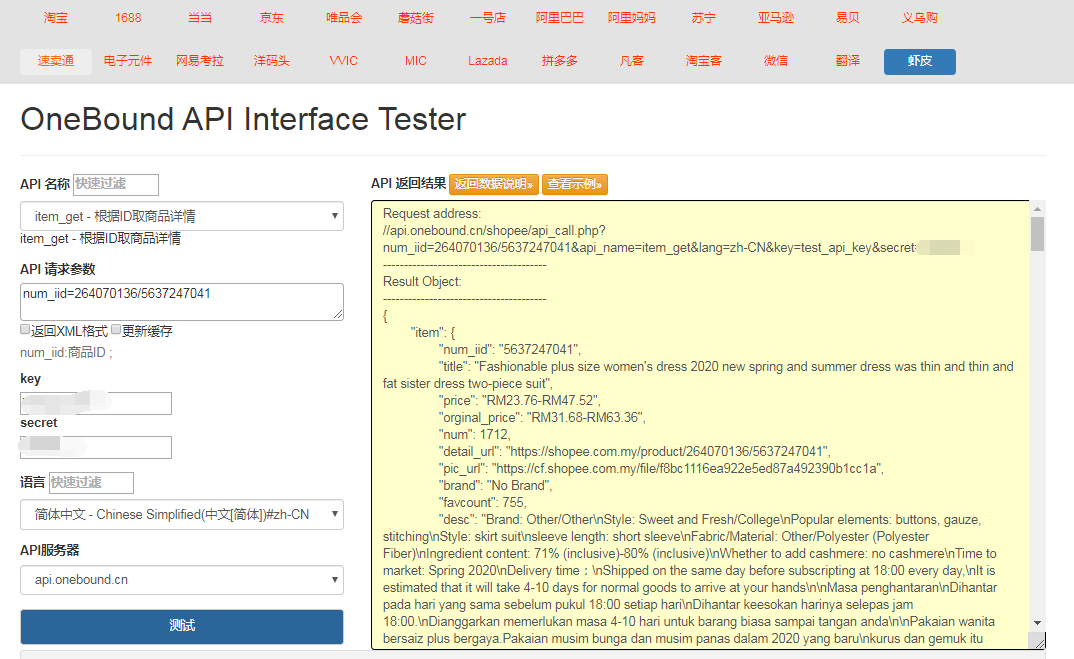Click the secret input field
Viewport: 1074px width, 659px height.
[x=96, y=447]
